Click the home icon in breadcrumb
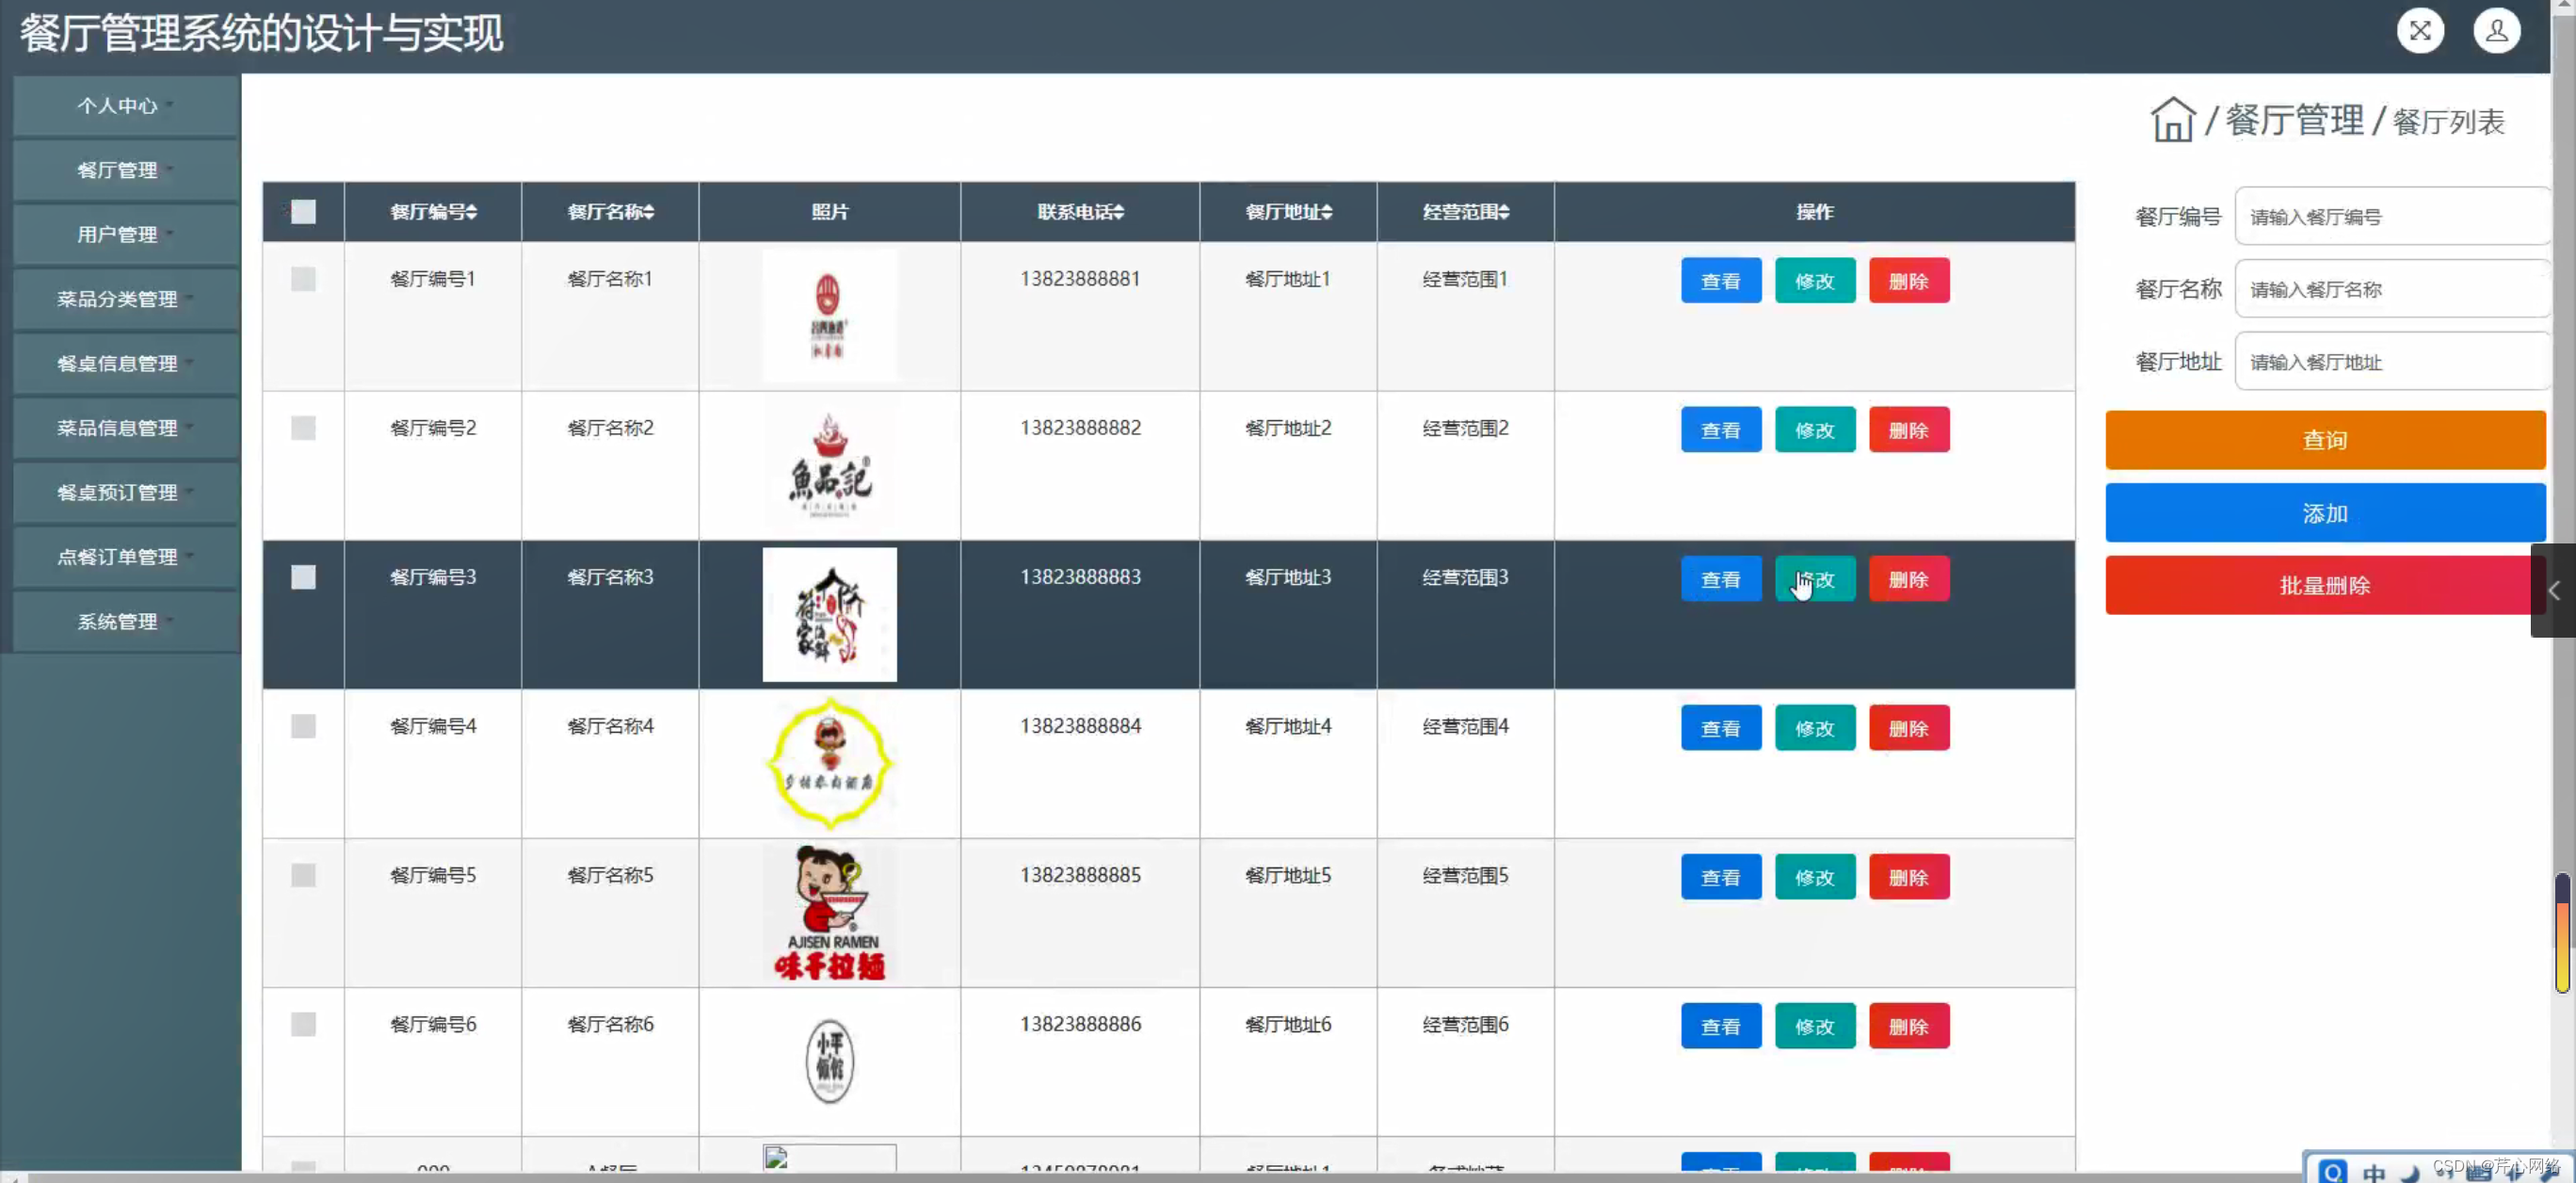2576x1183 pixels. 2172,120
